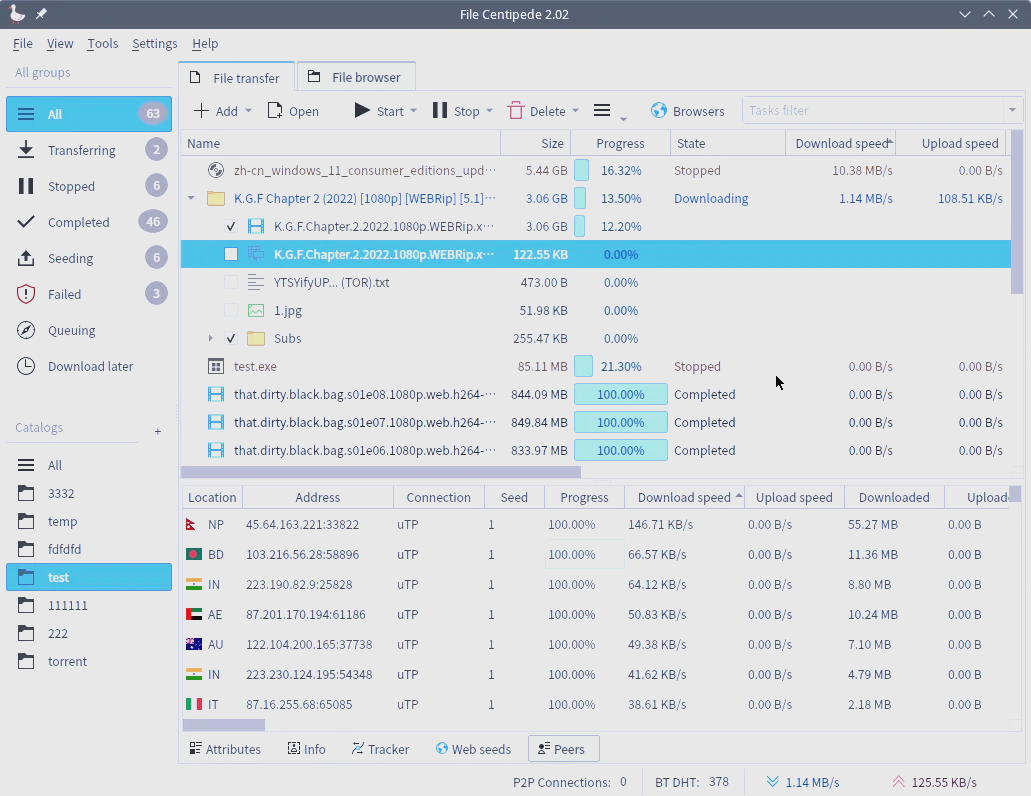This screenshot has width=1031, height=796.
Task: Uncheck the 3.06 GB K.G.F video file checkbox
Action: [x=231, y=226]
